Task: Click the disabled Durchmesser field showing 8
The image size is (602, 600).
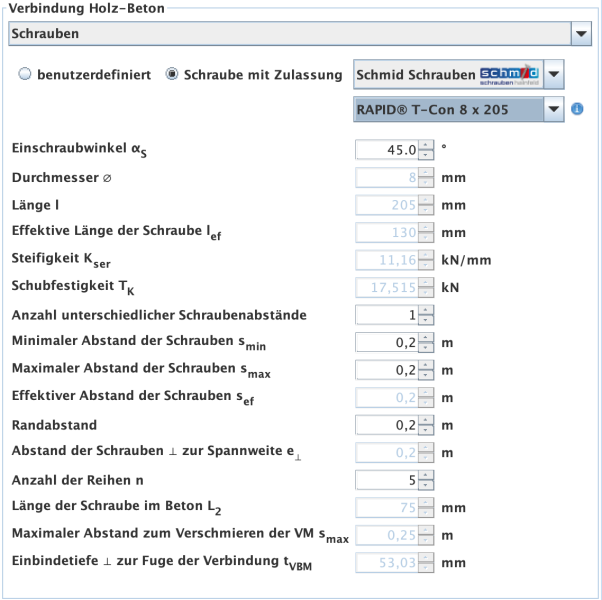Action: [x=387, y=177]
